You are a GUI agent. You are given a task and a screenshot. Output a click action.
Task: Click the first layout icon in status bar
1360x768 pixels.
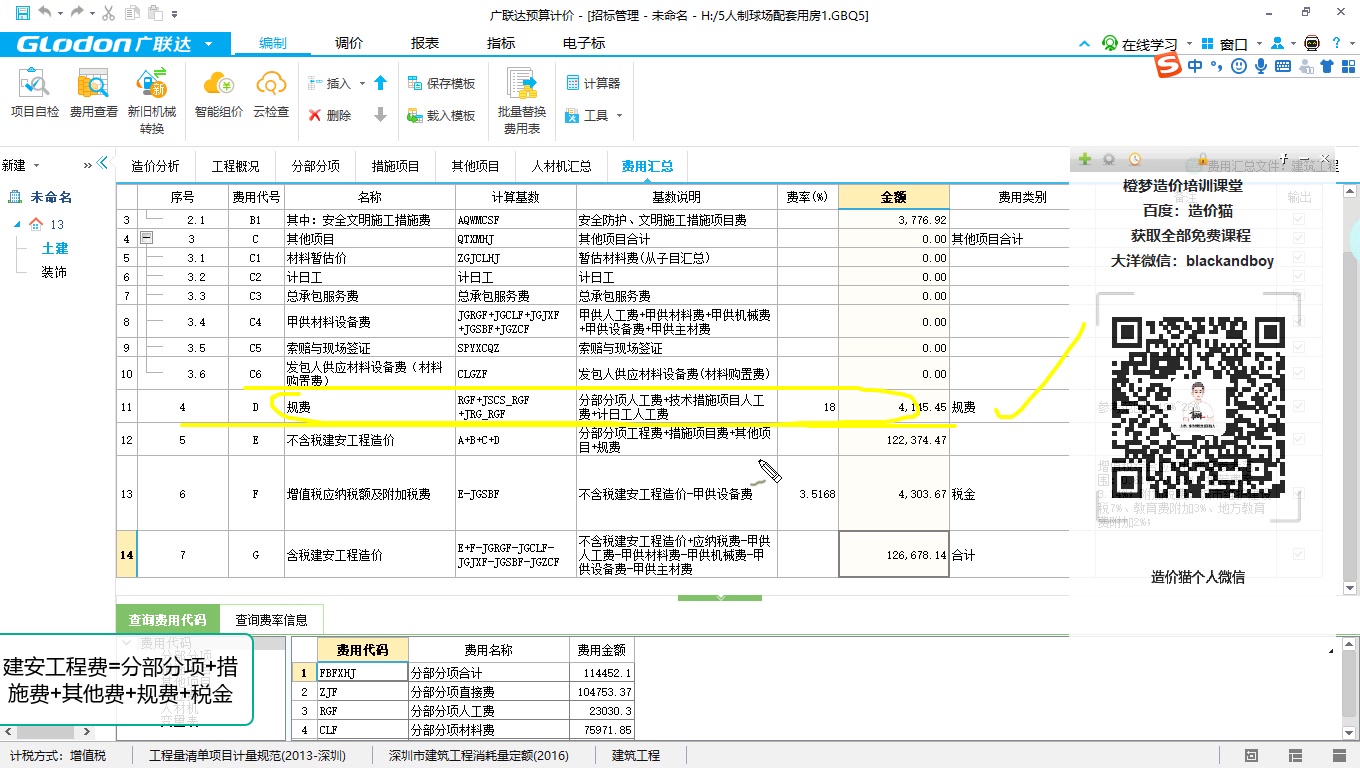tap(1251, 755)
